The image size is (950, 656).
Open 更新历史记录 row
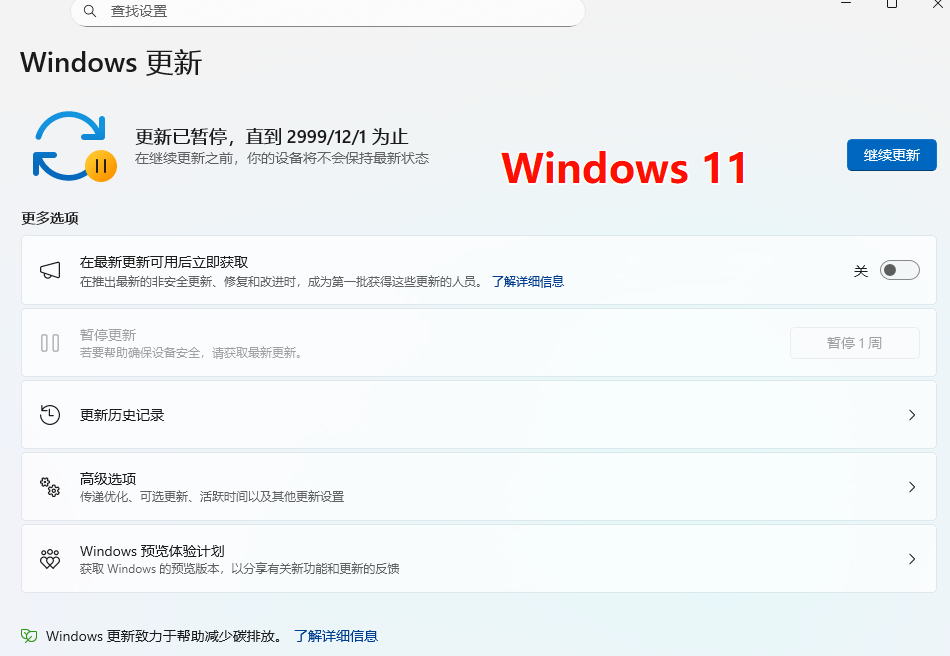pos(479,415)
